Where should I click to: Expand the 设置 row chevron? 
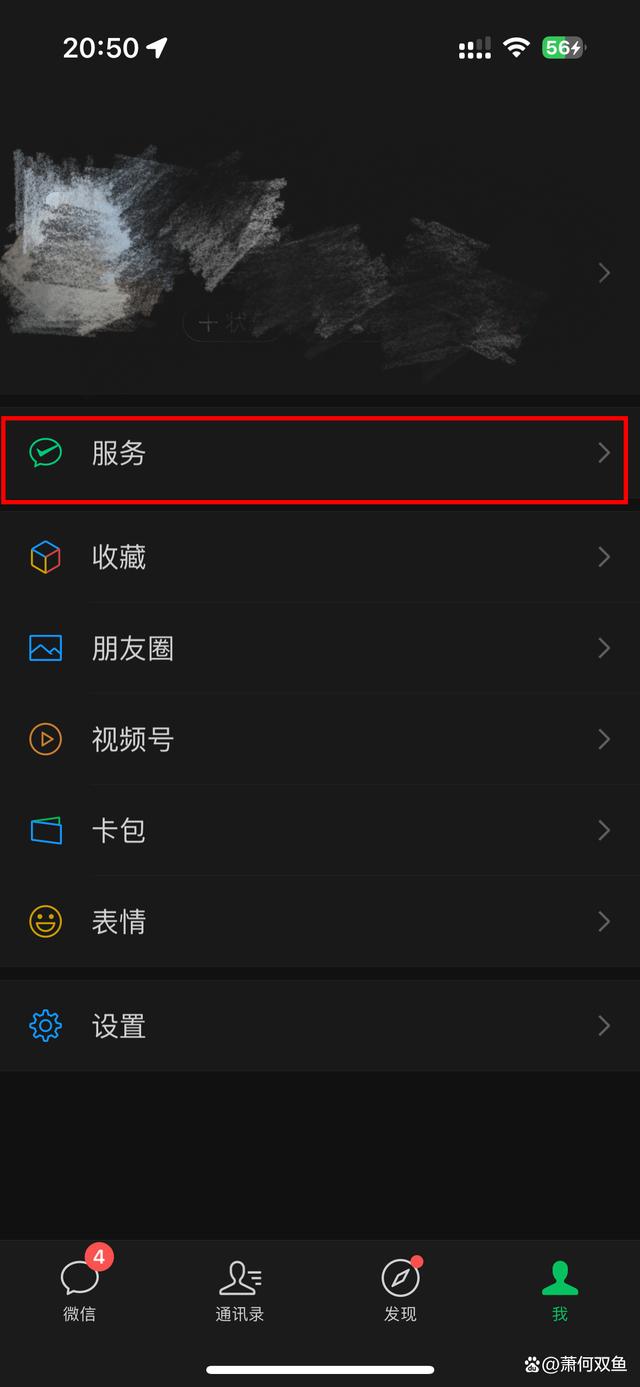tap(604, 1026)
